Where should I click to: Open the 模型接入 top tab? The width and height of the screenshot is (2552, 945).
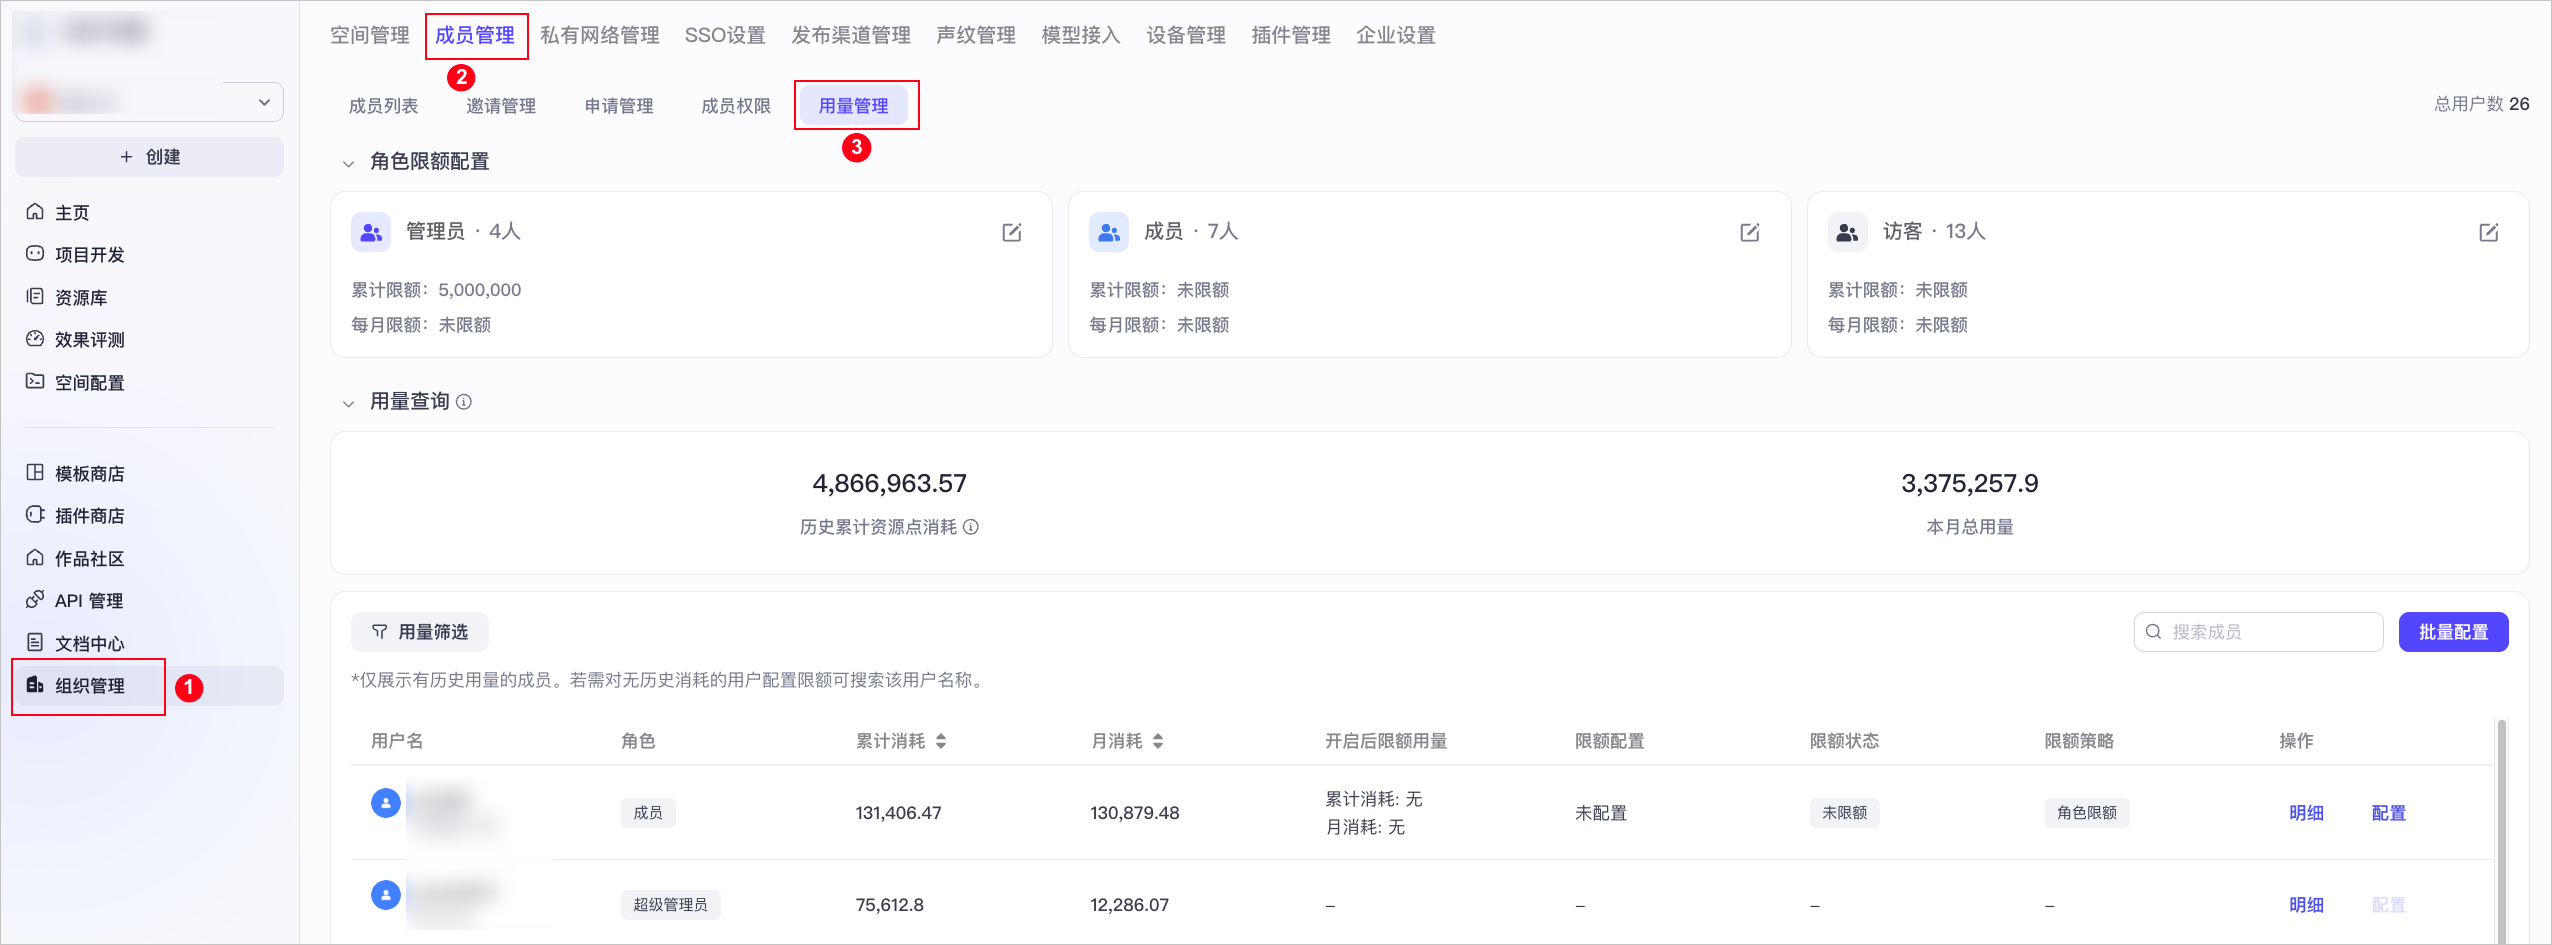pos(1080,36)
